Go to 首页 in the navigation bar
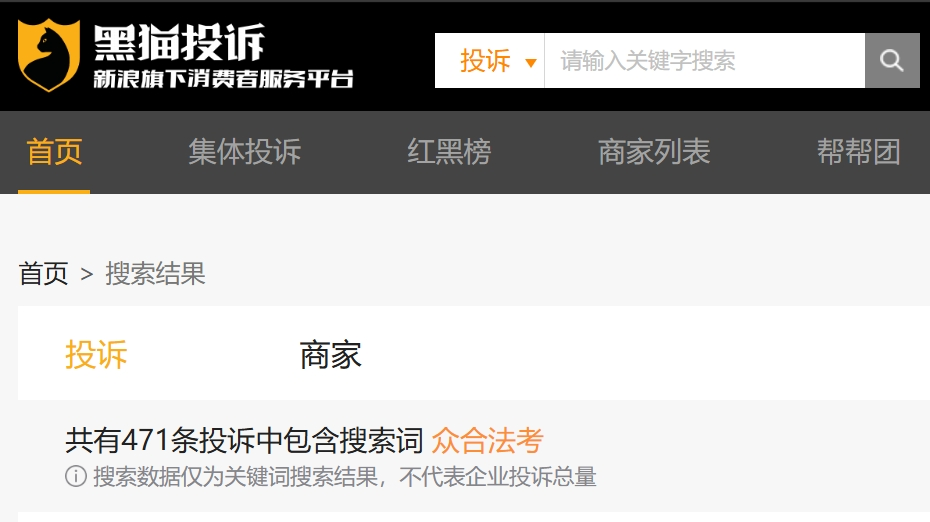930x522 pixels. point(54,152)
